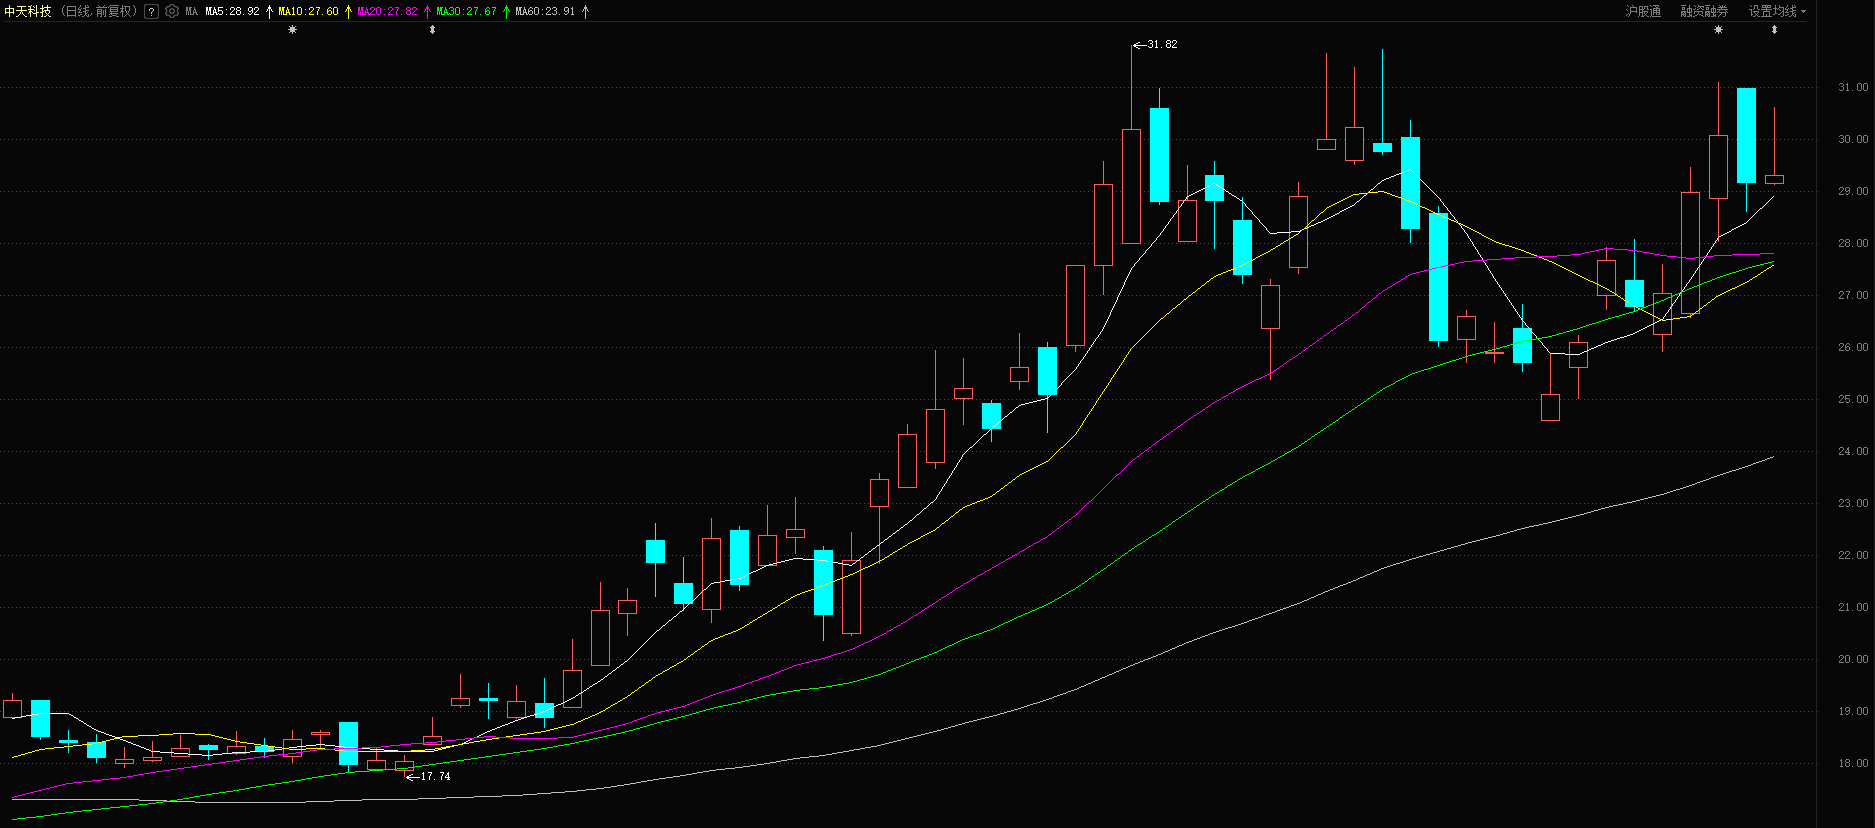Click the (日线 前复权) period label
The image size is (1875, 828).
click(x=99, y=12)
